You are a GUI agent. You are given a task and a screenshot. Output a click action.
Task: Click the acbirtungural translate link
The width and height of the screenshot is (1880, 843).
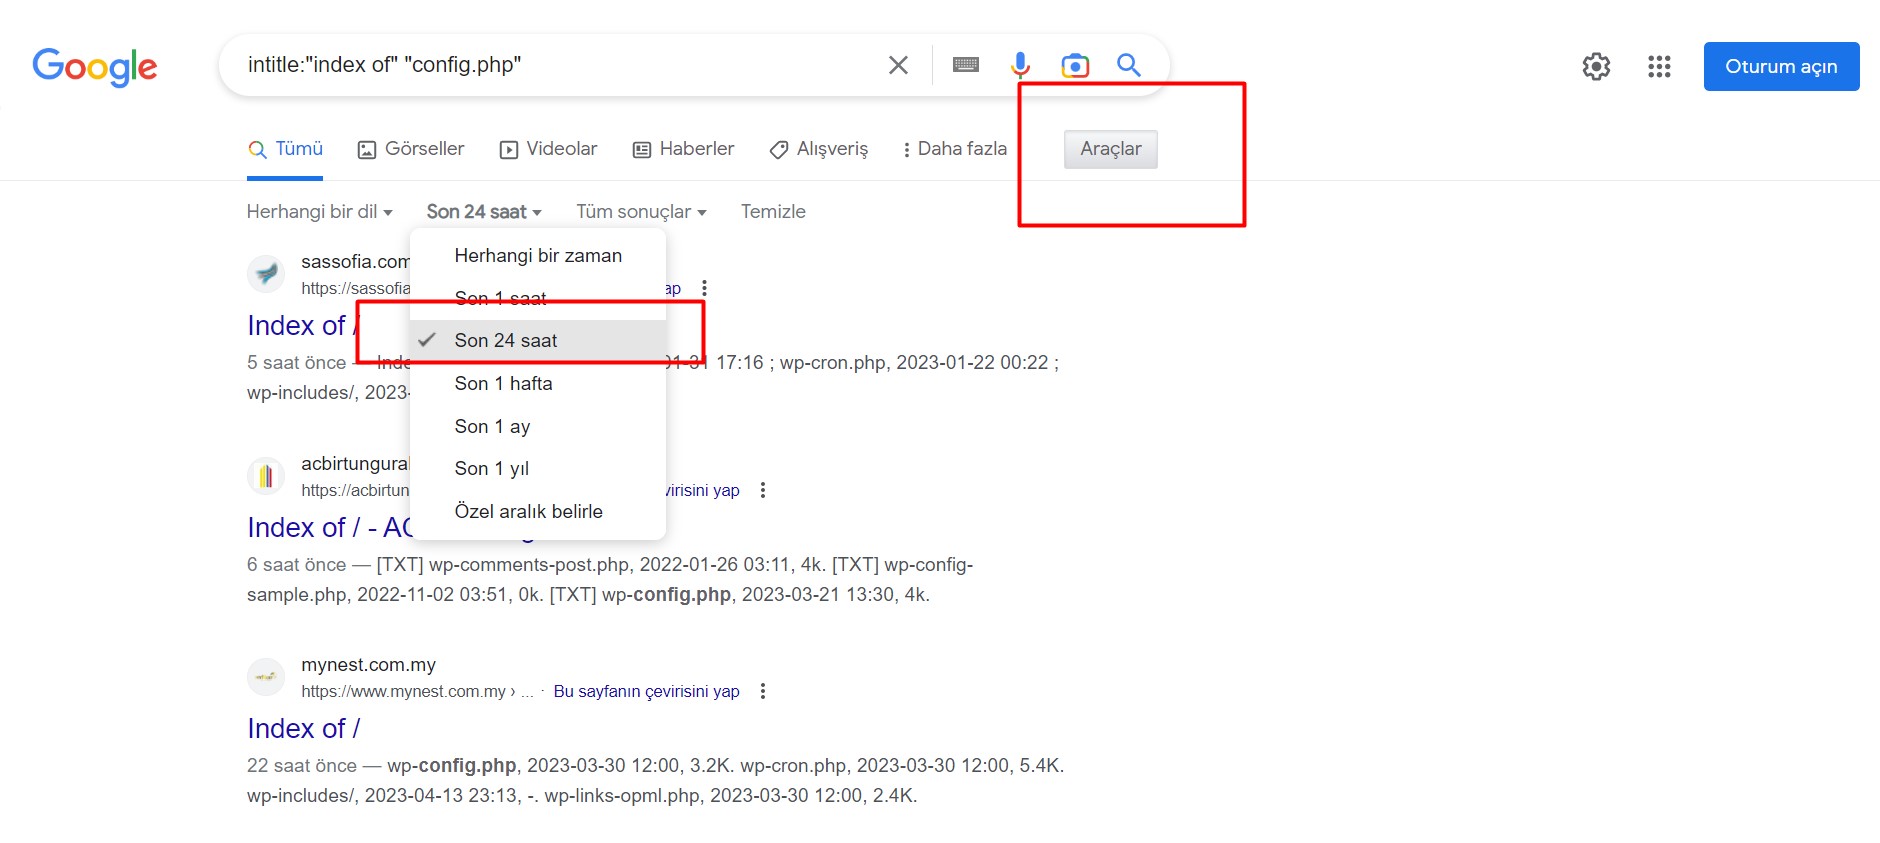coord(703,490)
